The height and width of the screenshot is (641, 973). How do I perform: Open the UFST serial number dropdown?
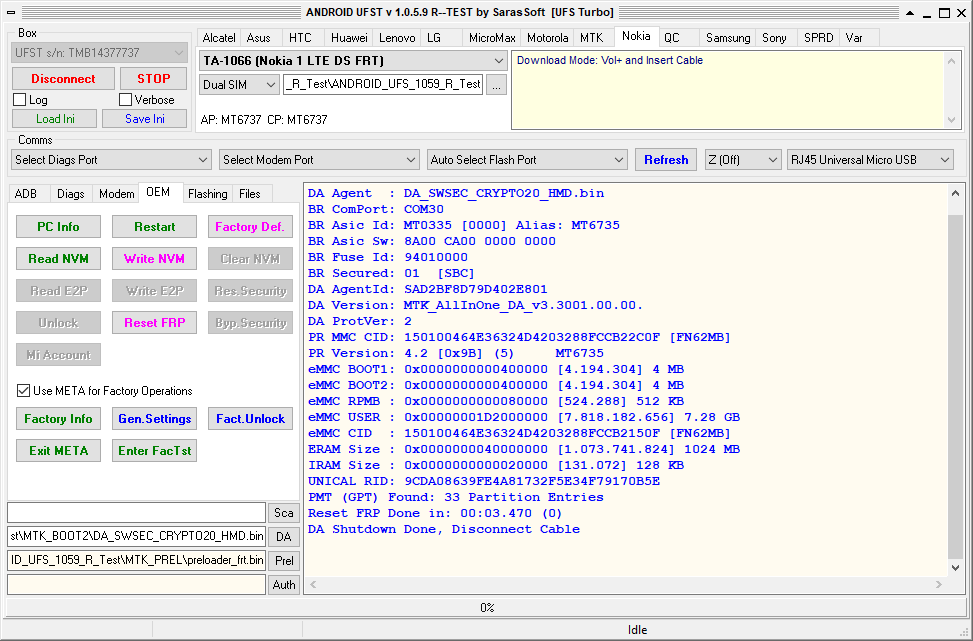[99, 53]
